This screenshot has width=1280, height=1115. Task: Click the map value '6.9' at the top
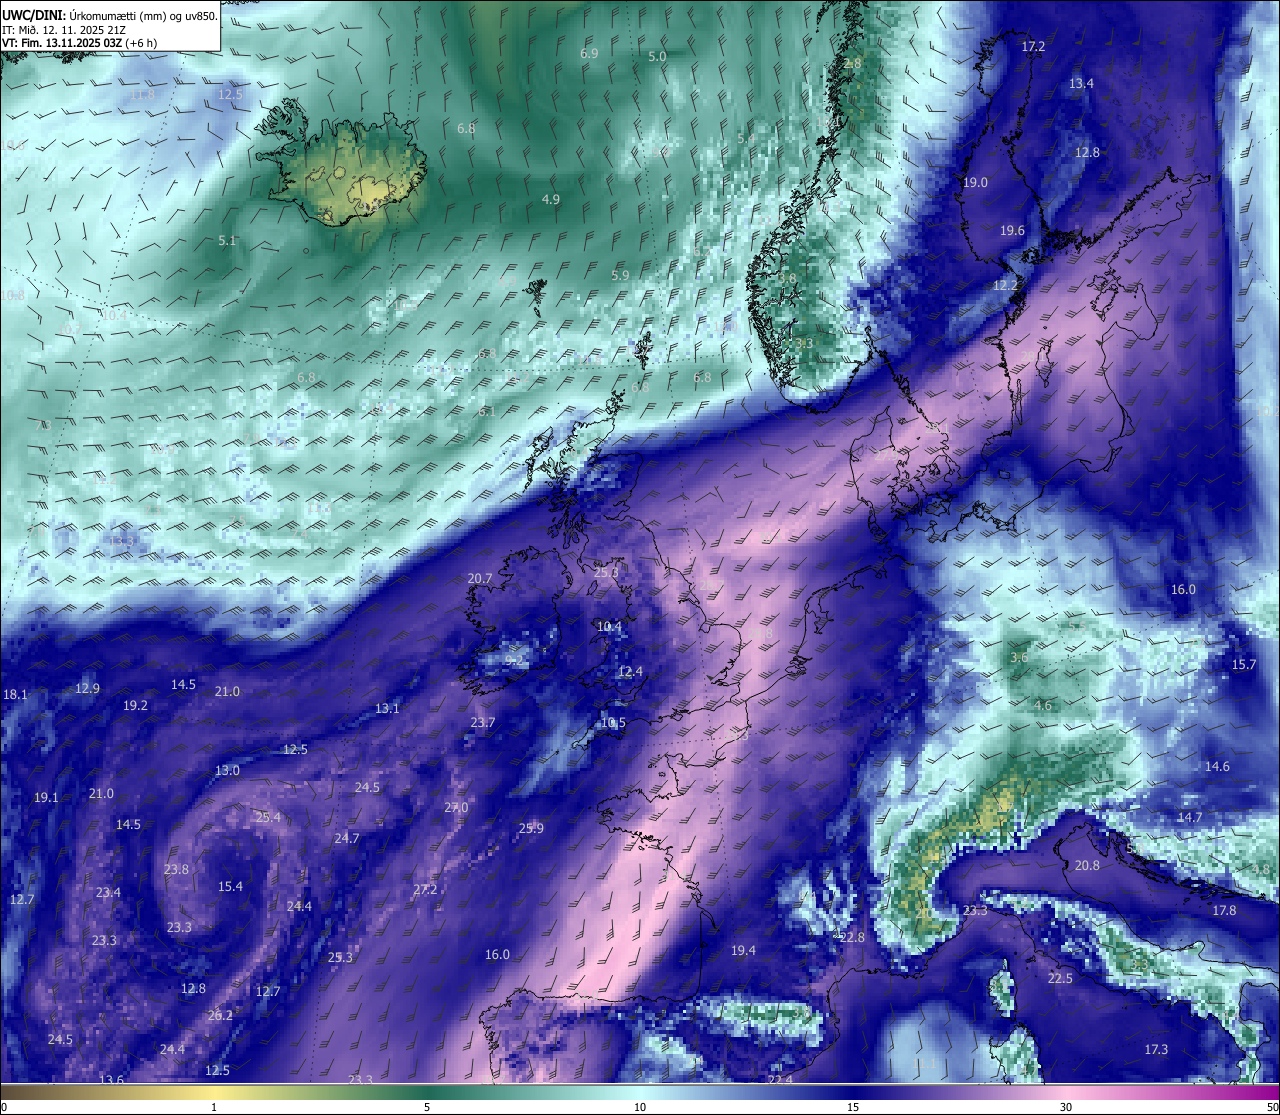pyautogui.click(x=589, y=53)
